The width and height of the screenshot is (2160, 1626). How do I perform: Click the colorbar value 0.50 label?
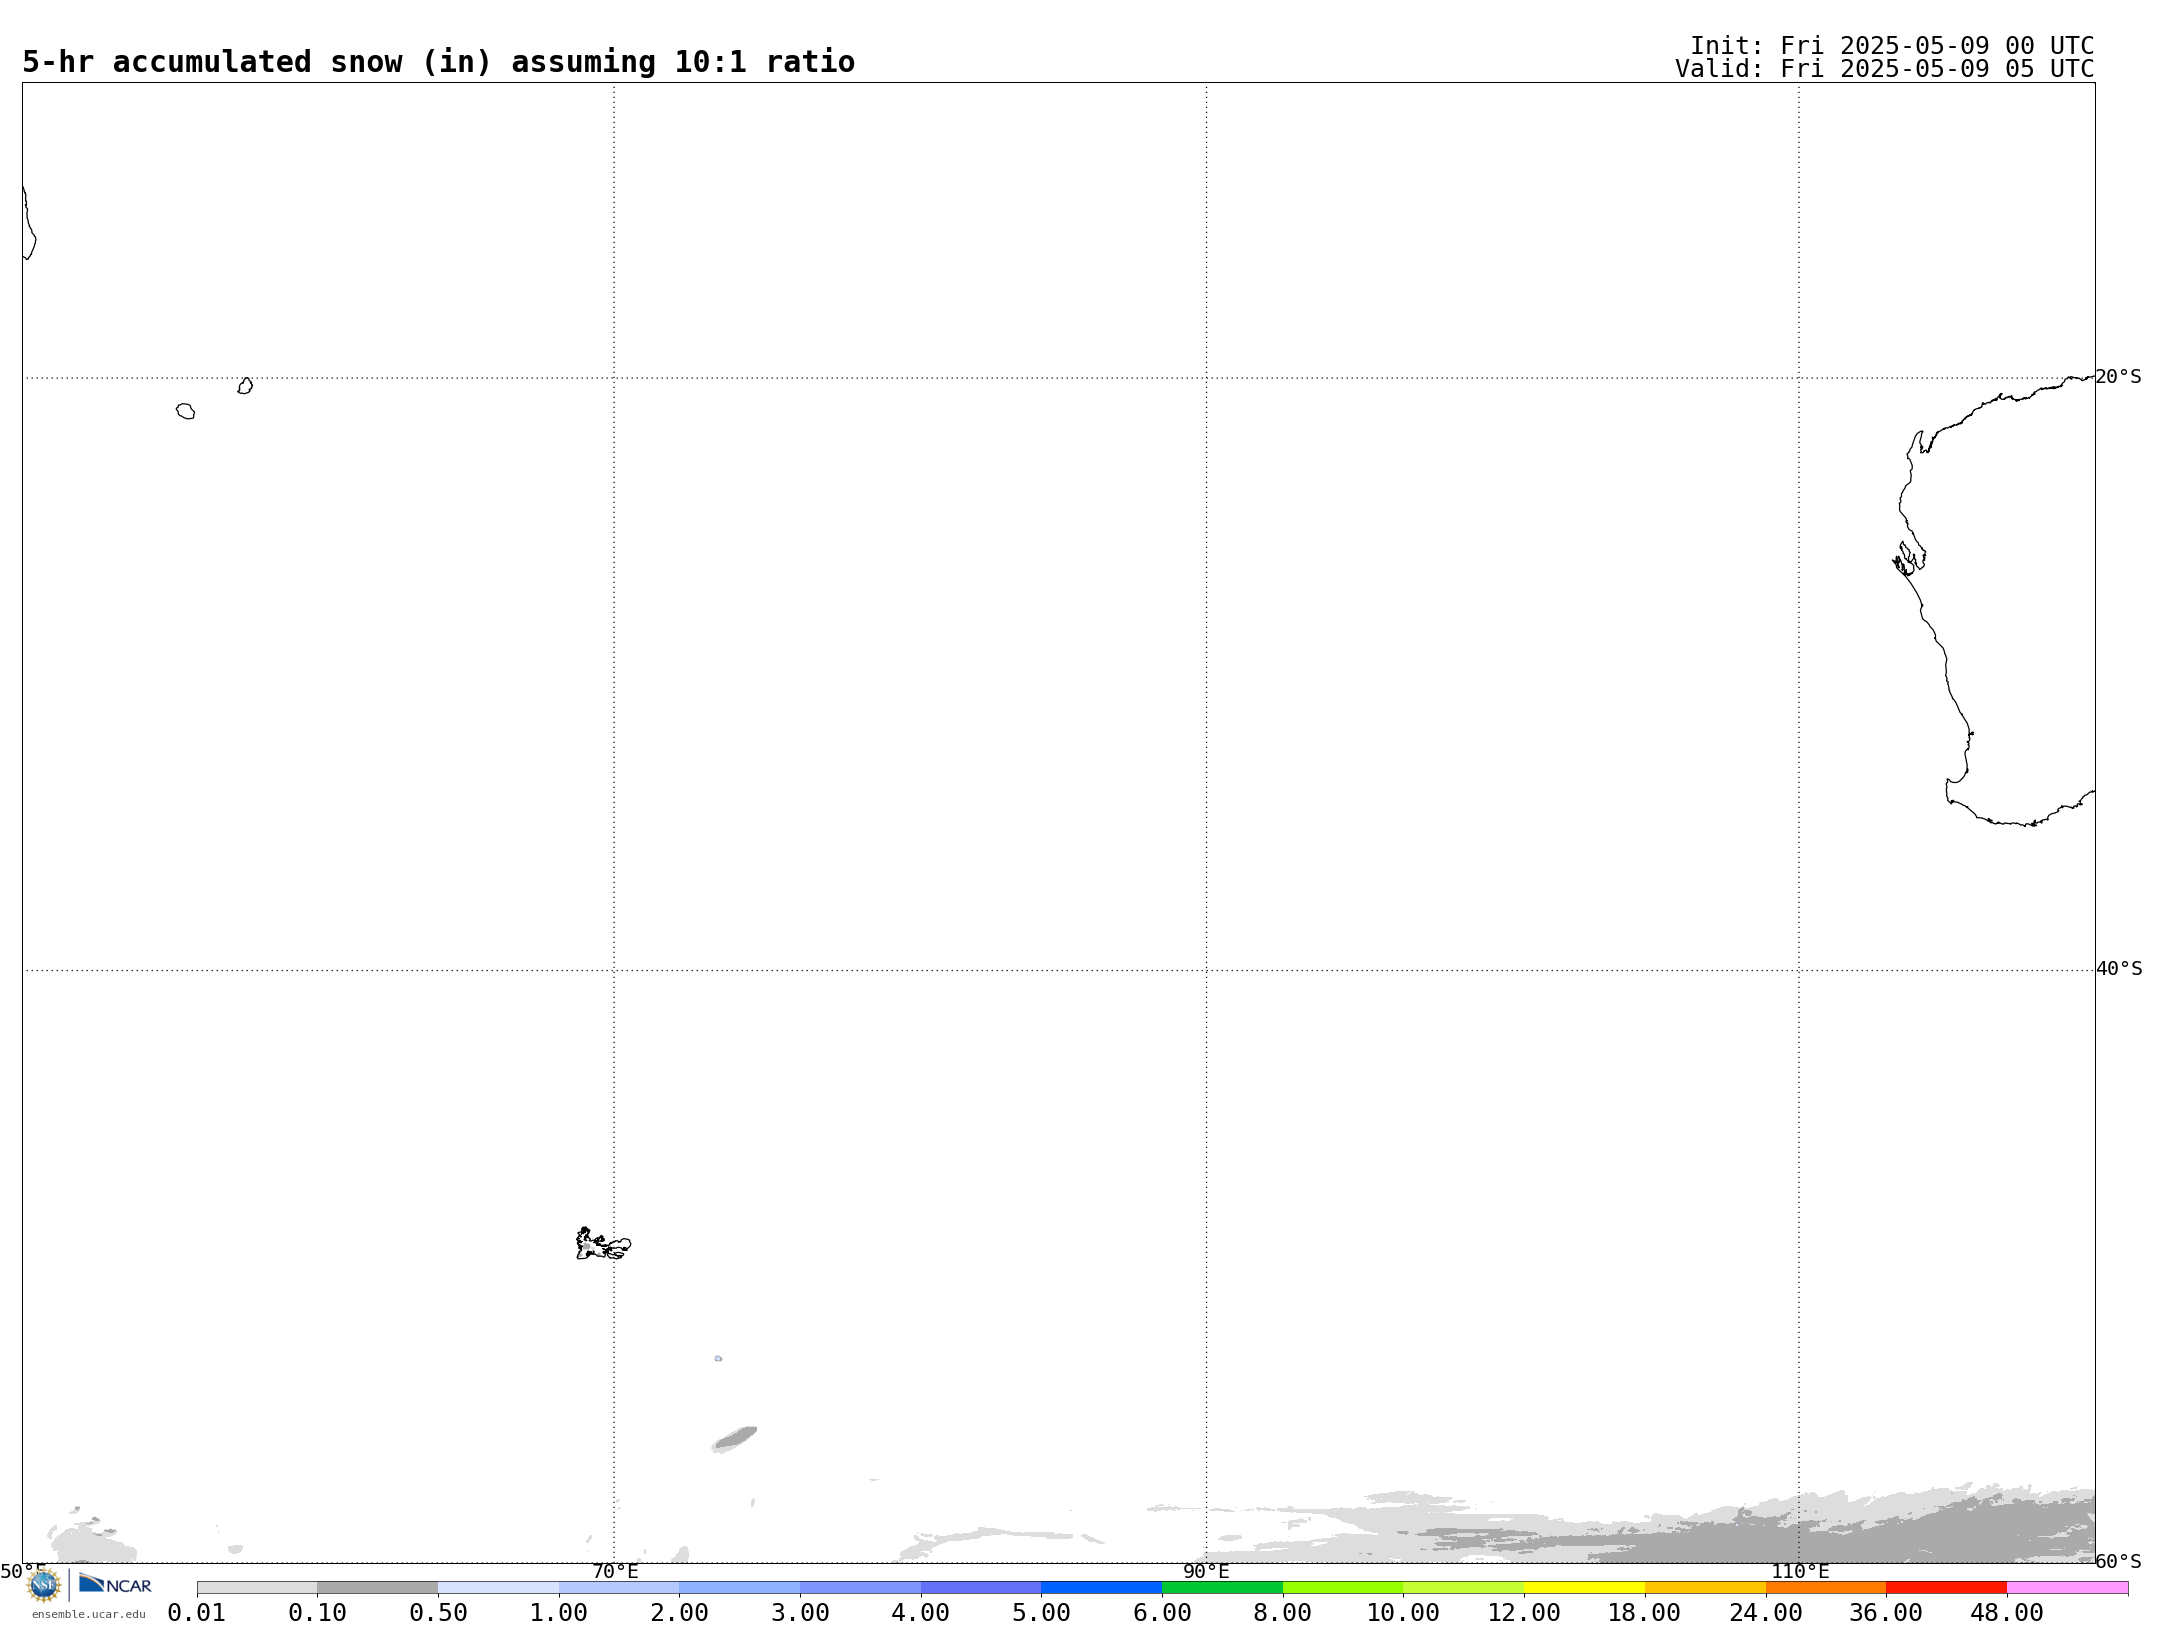point(438,1613)
